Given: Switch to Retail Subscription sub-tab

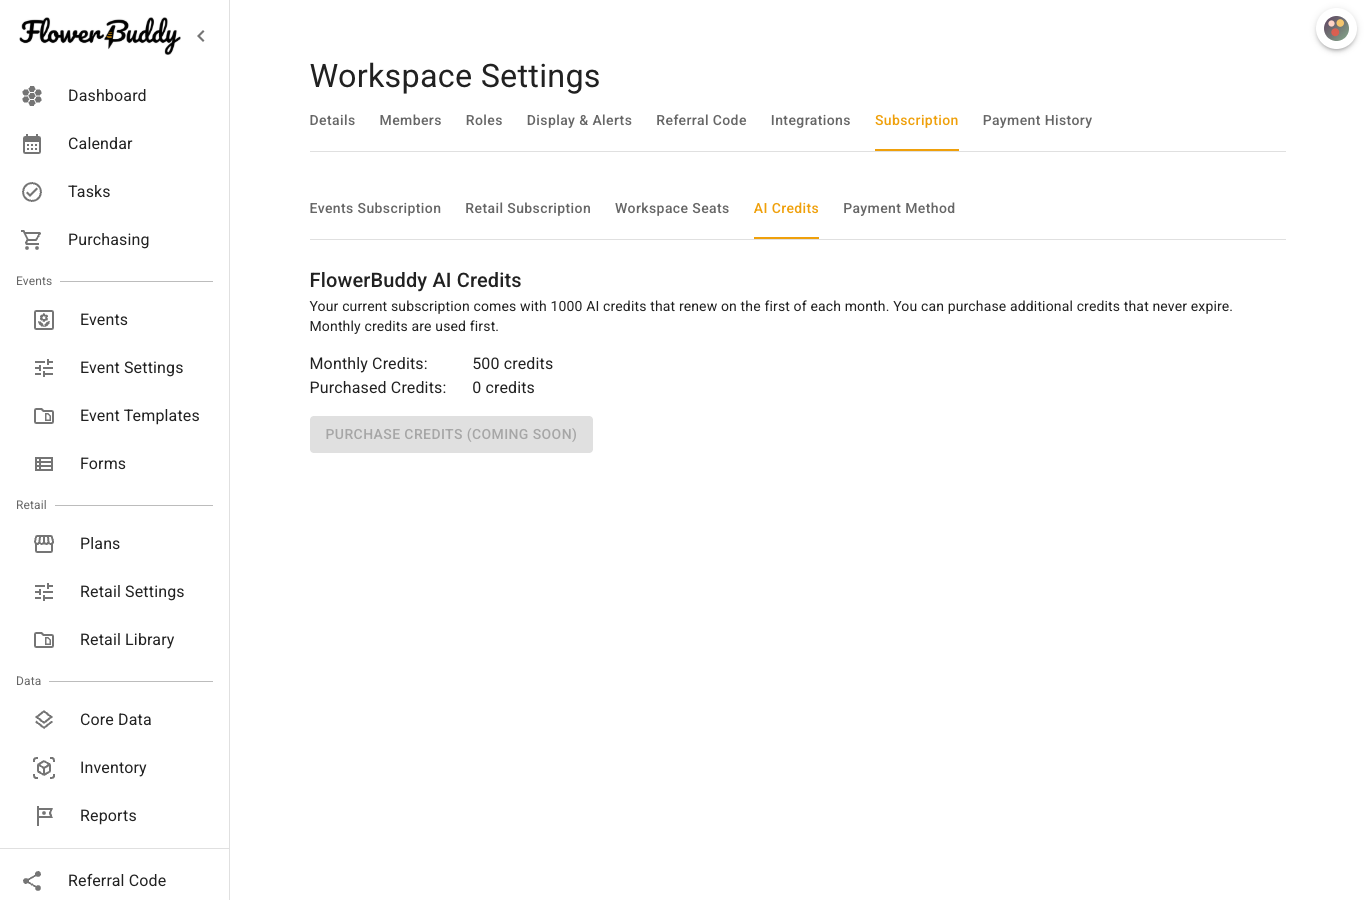Looking at the screenshot, I should [528, 209].
